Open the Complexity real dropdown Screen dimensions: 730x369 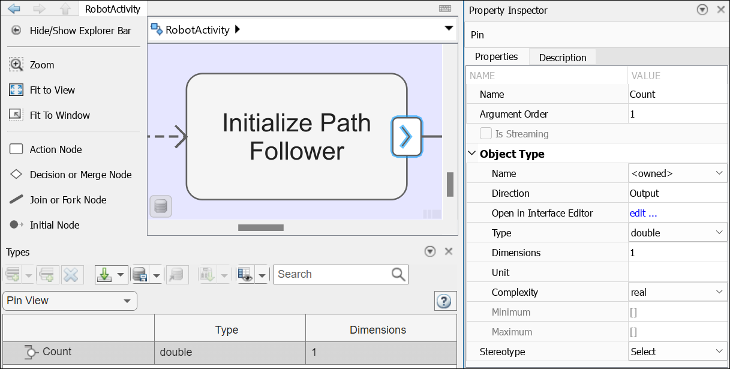click(x=719, y=292)
